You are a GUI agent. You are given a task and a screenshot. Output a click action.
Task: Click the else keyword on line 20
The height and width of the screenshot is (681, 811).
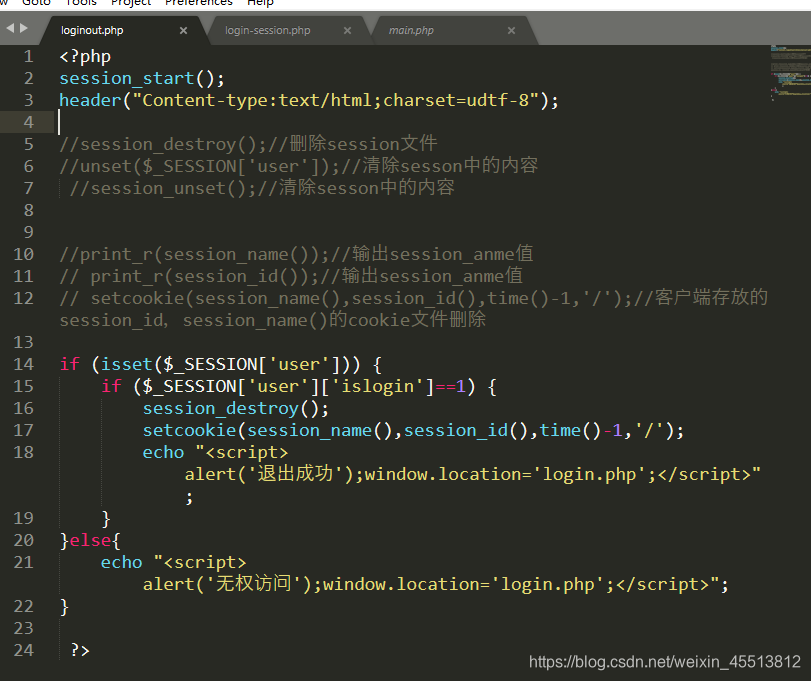tap(90, 540)
